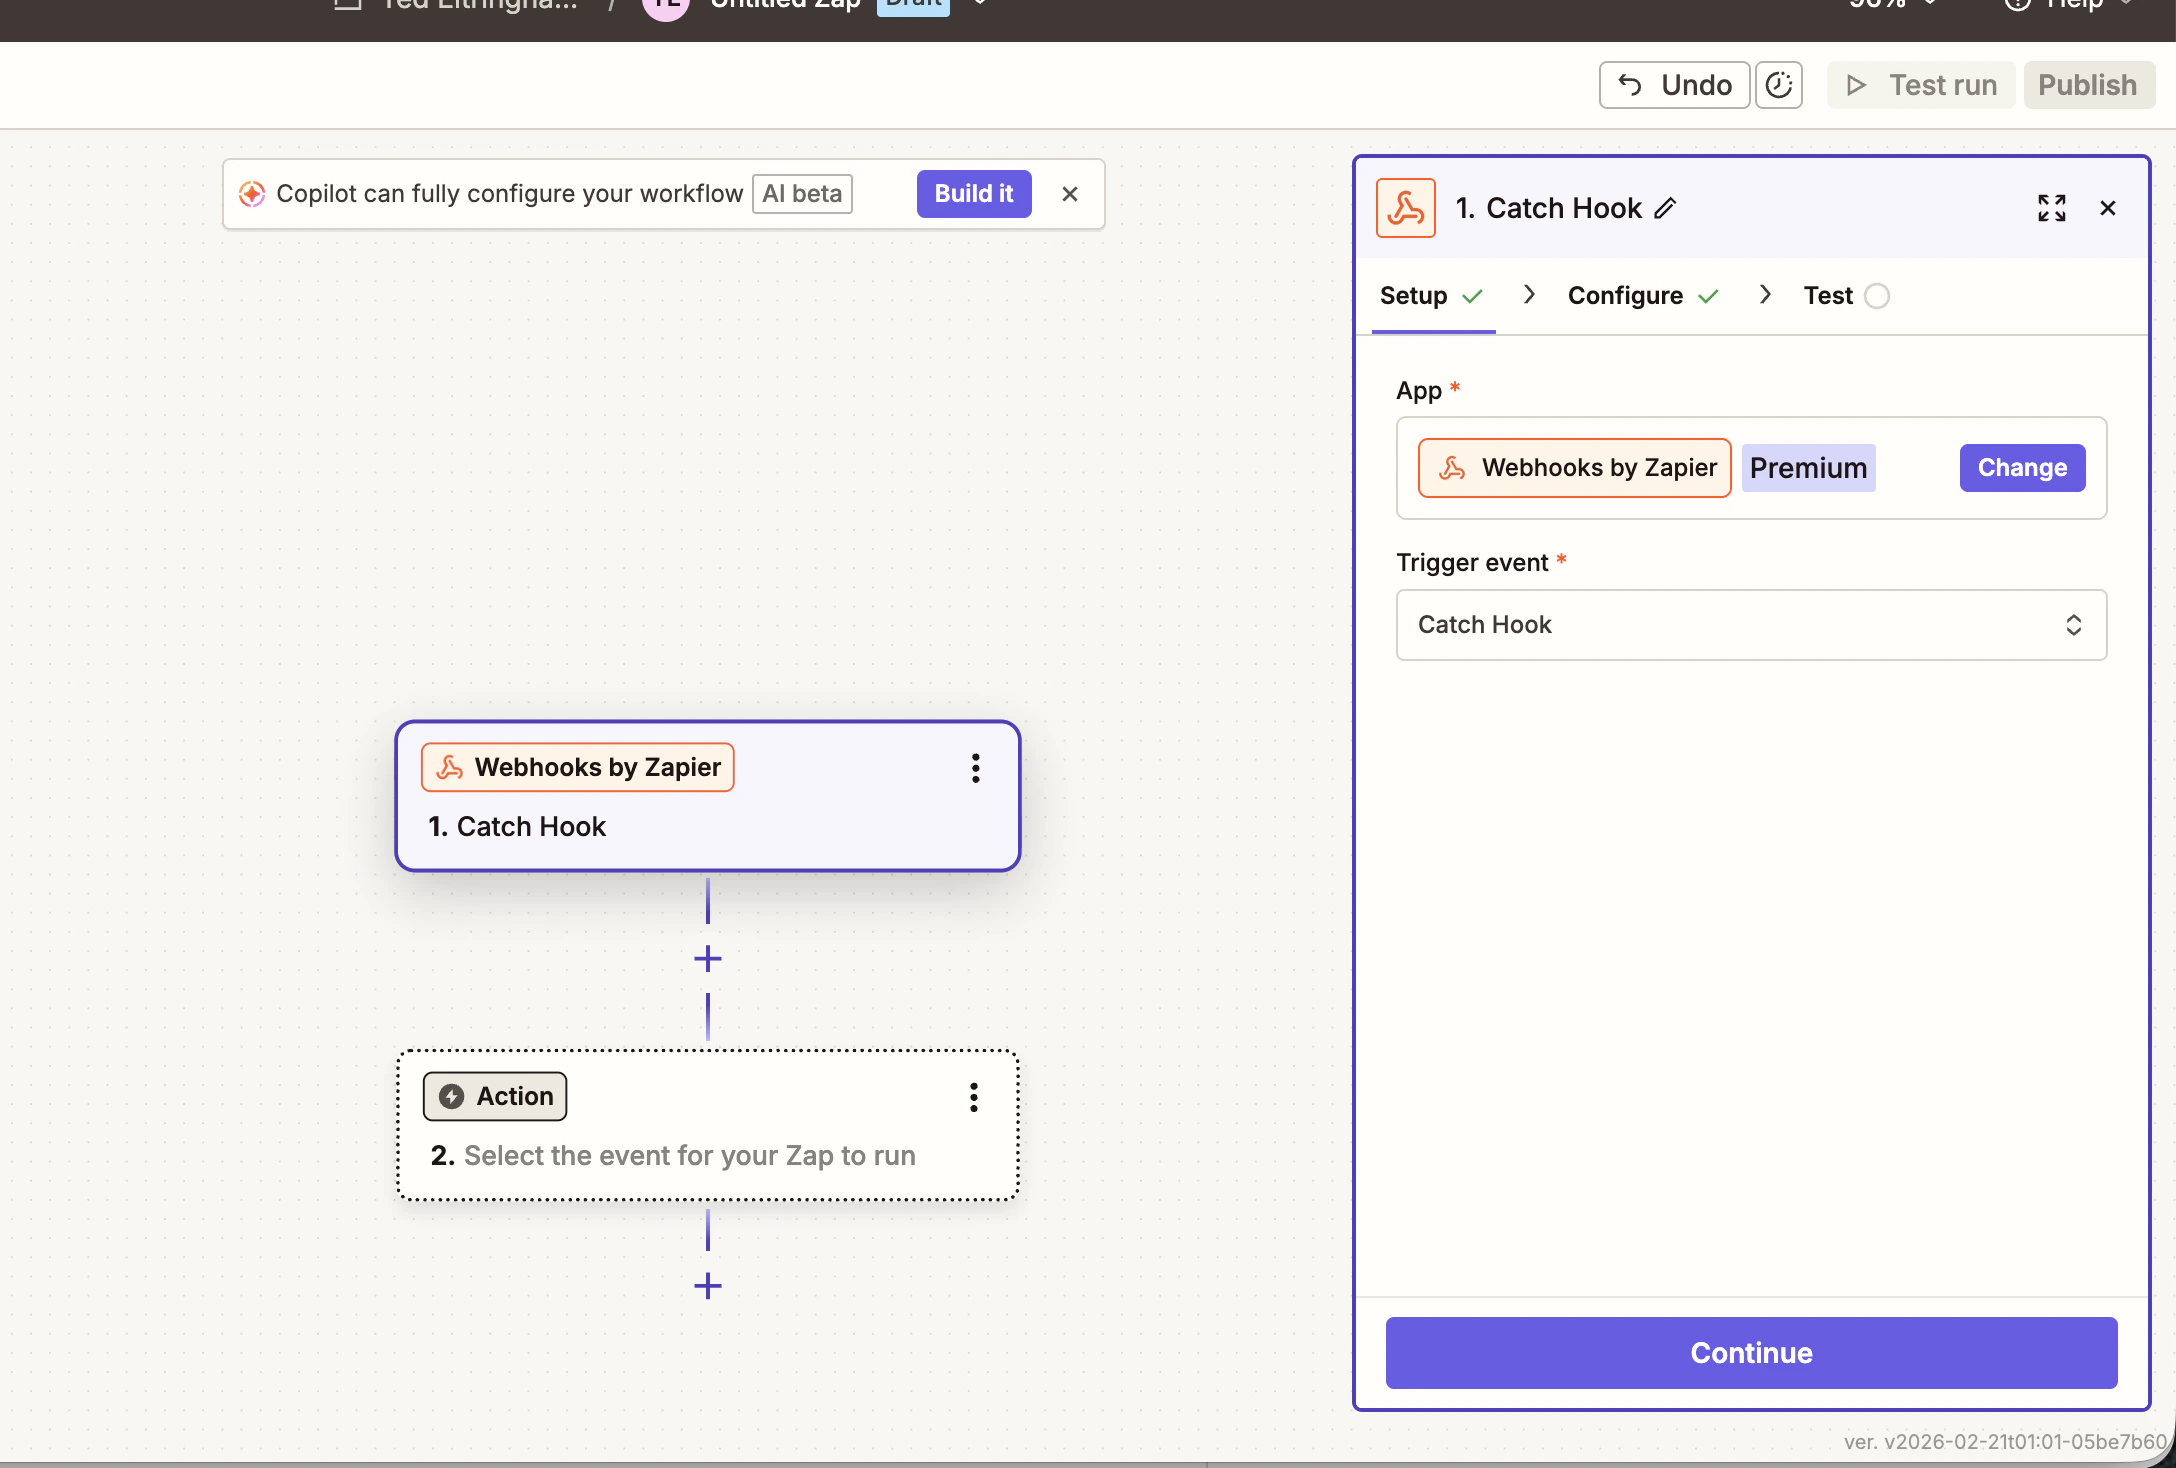Expand the Untitled Zap title chevron
This screenshot has width=2176, height=1468.
tap(979, 5)
